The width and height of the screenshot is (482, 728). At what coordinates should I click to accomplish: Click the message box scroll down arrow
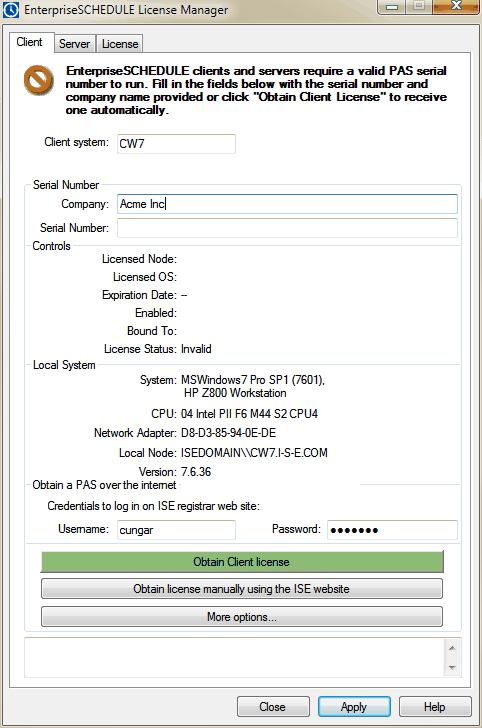[452, 668]
